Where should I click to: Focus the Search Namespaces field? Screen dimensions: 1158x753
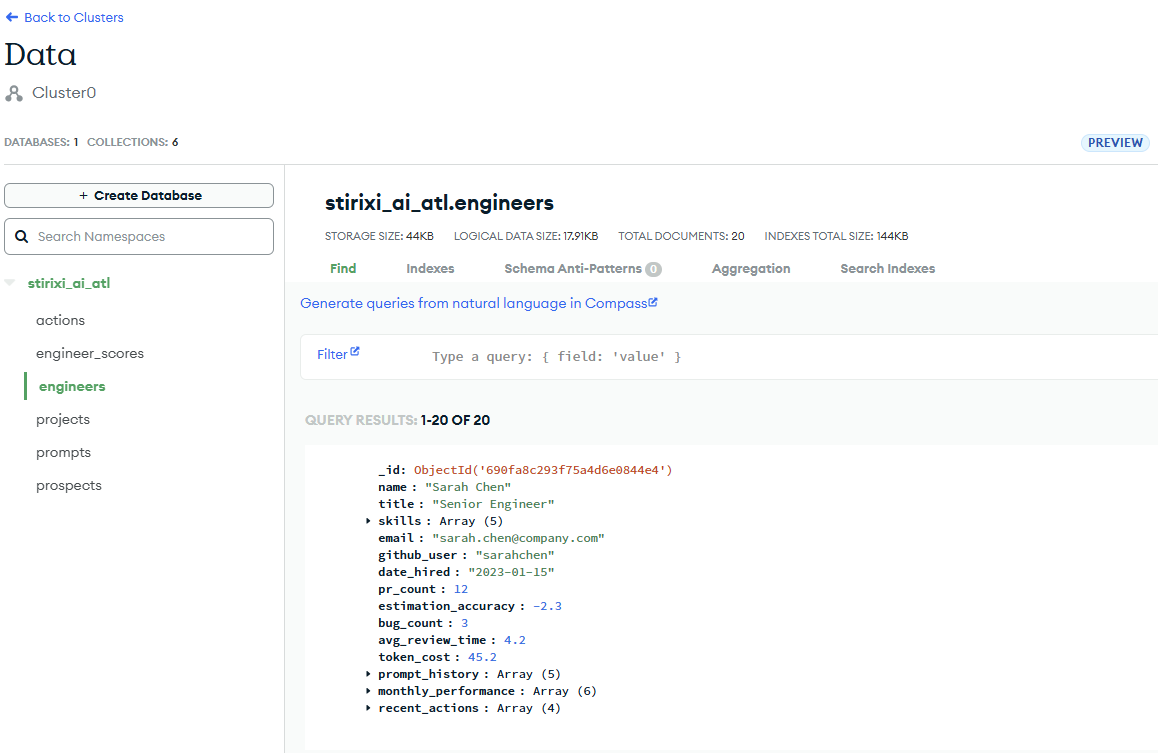139,236
